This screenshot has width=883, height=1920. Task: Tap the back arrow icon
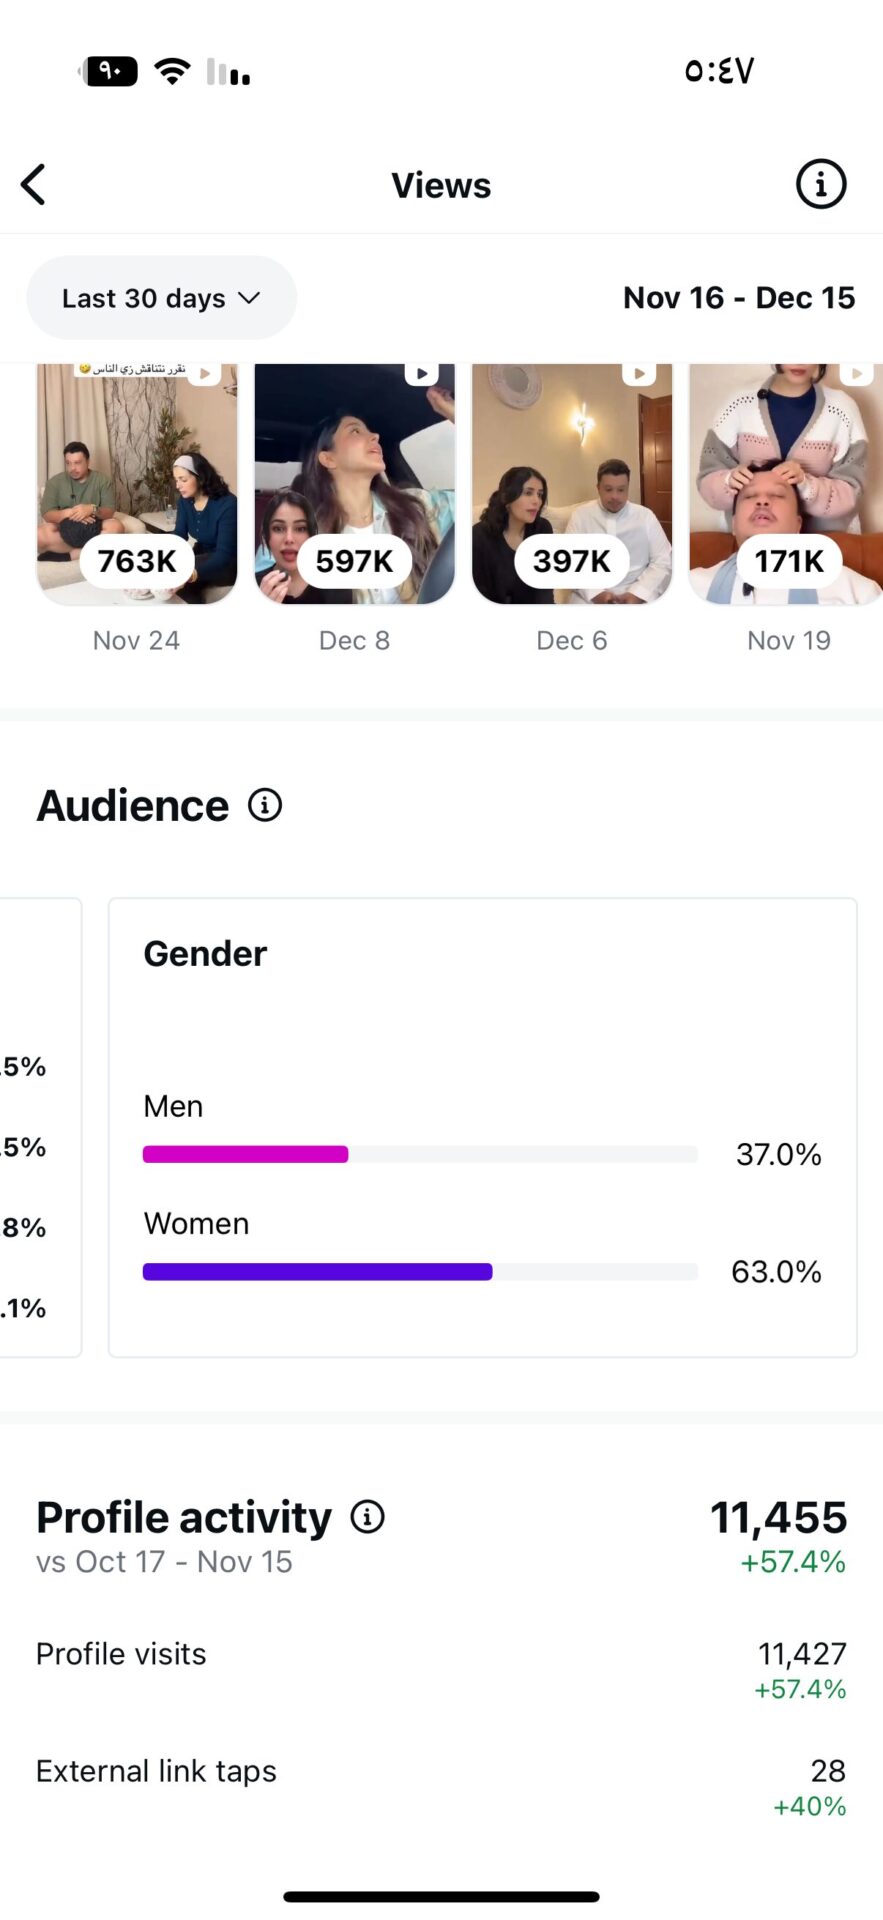click(x=34, y=185)
